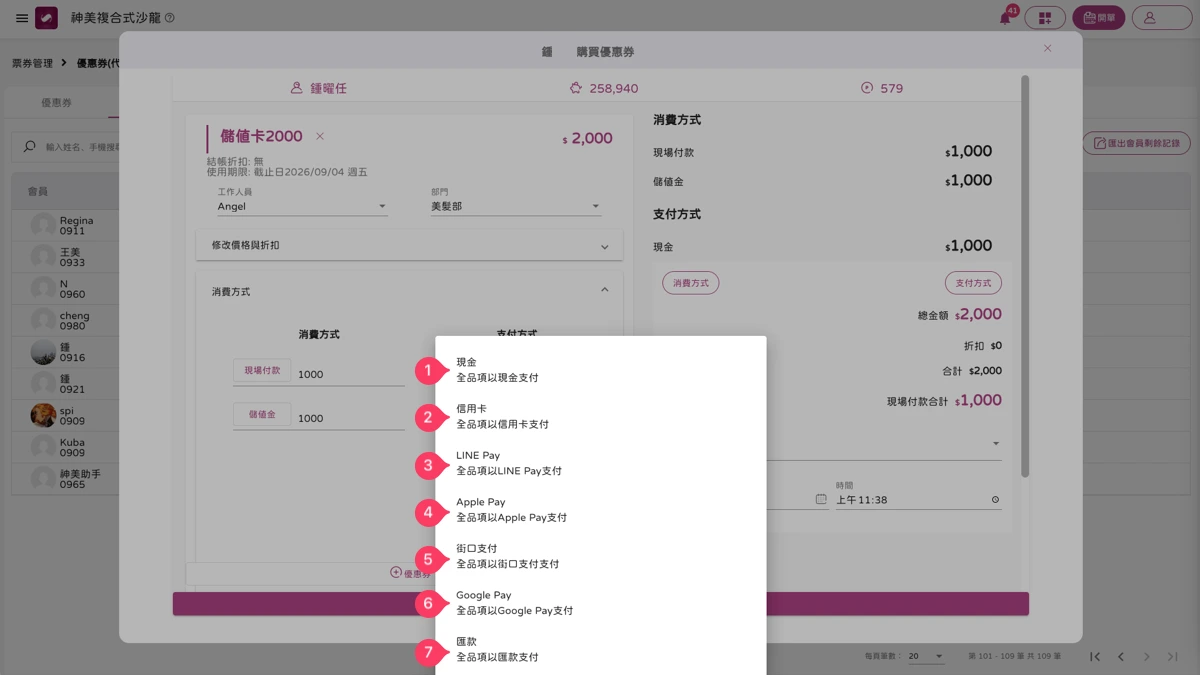
Task: Expand 修改價格與折扣 section
Action: pos(409,245)
